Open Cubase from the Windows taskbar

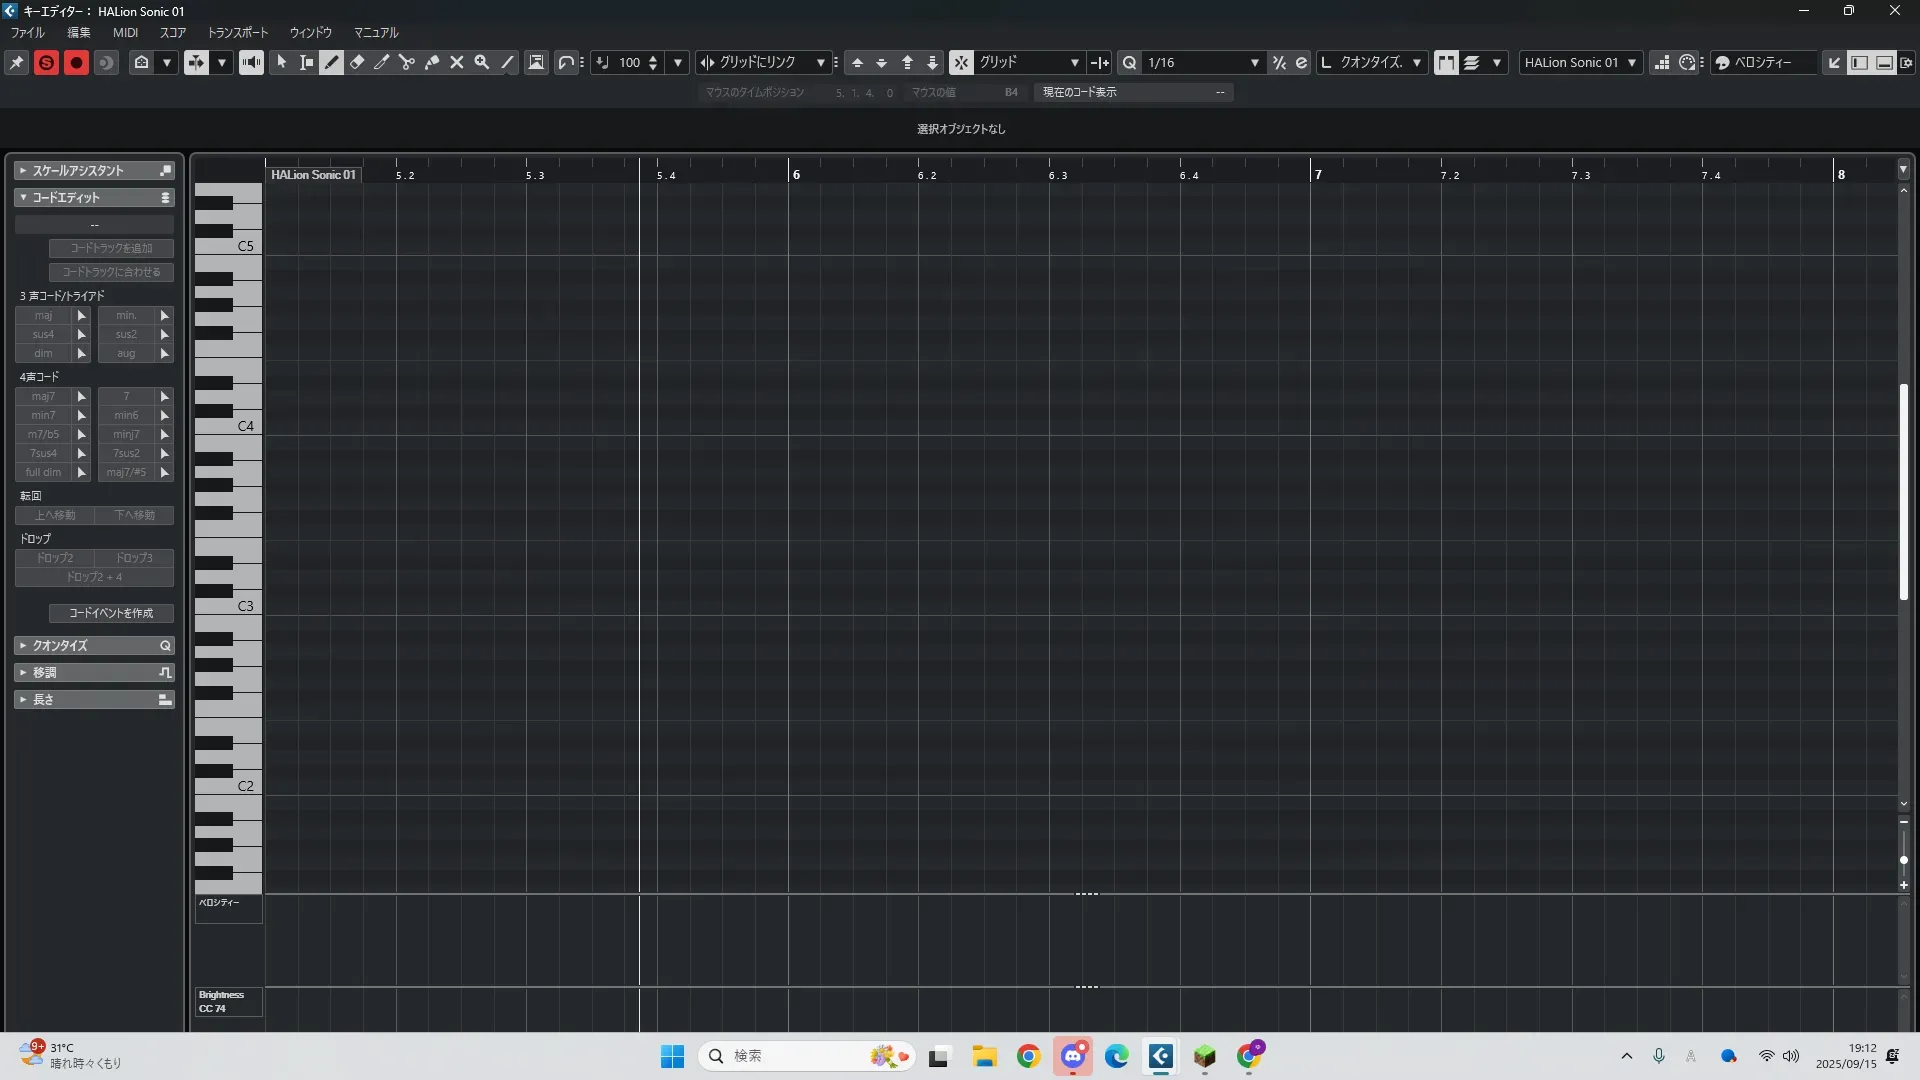click(x=1161, y=1056)
